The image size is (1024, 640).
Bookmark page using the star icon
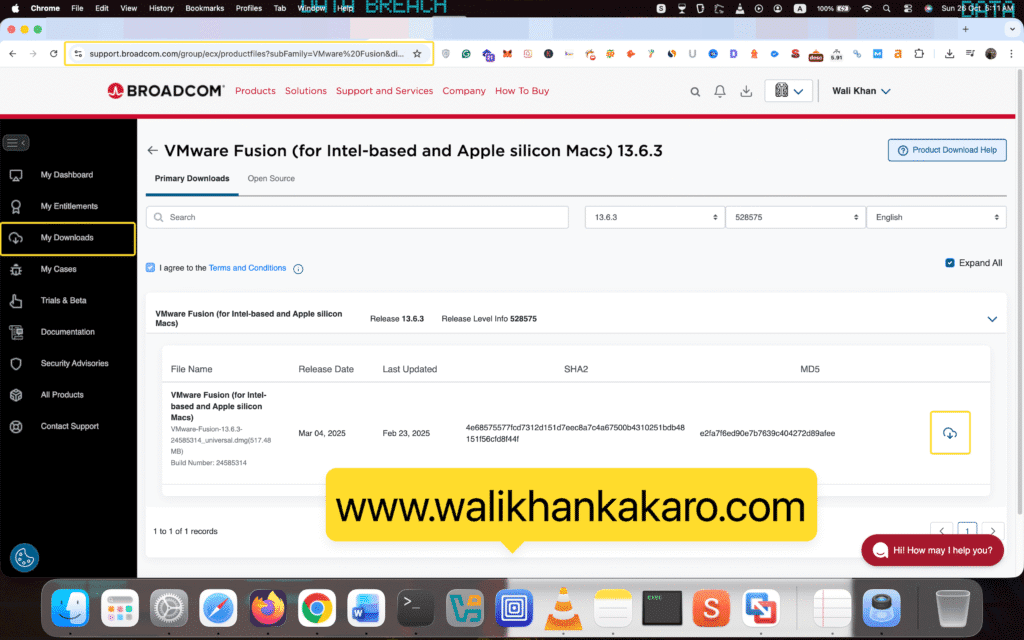coord(417,53)
